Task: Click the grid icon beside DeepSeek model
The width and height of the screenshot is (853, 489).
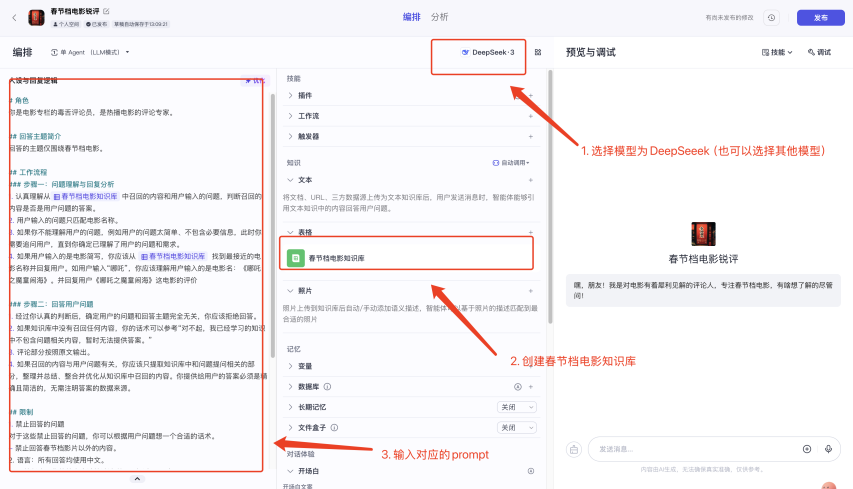Action: [x=538, y=52]
